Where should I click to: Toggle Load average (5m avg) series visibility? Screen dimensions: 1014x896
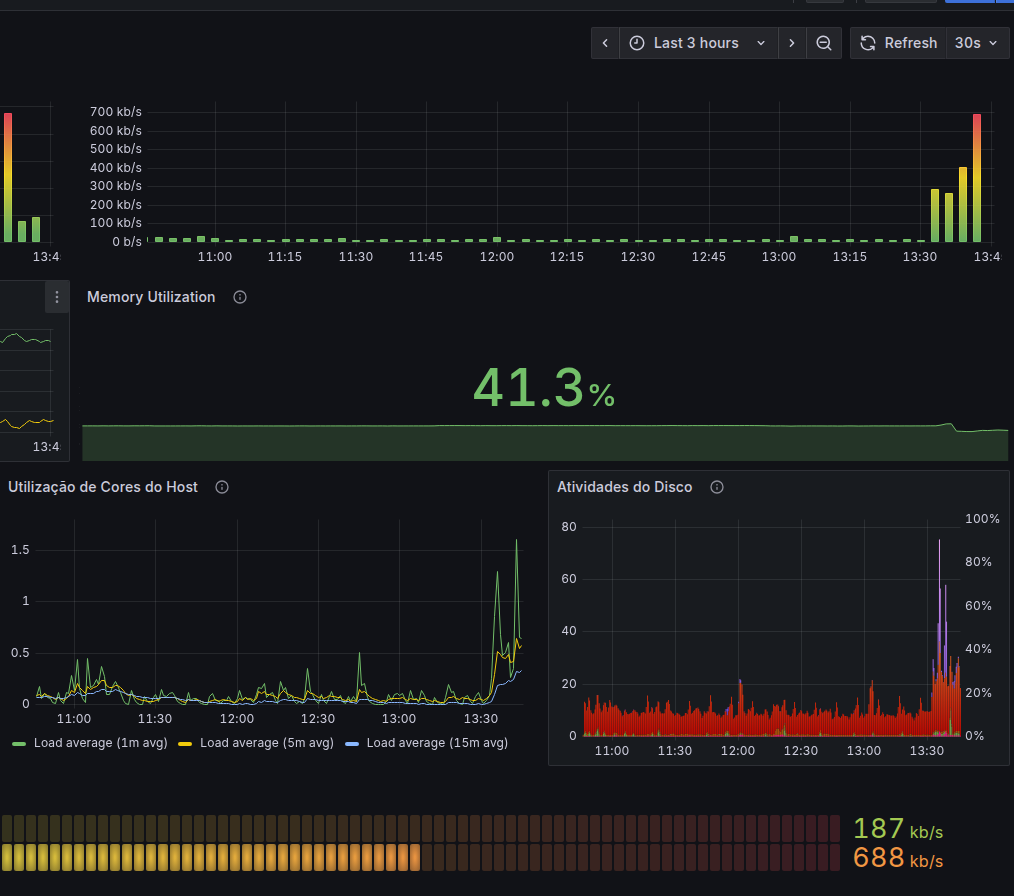256,743
